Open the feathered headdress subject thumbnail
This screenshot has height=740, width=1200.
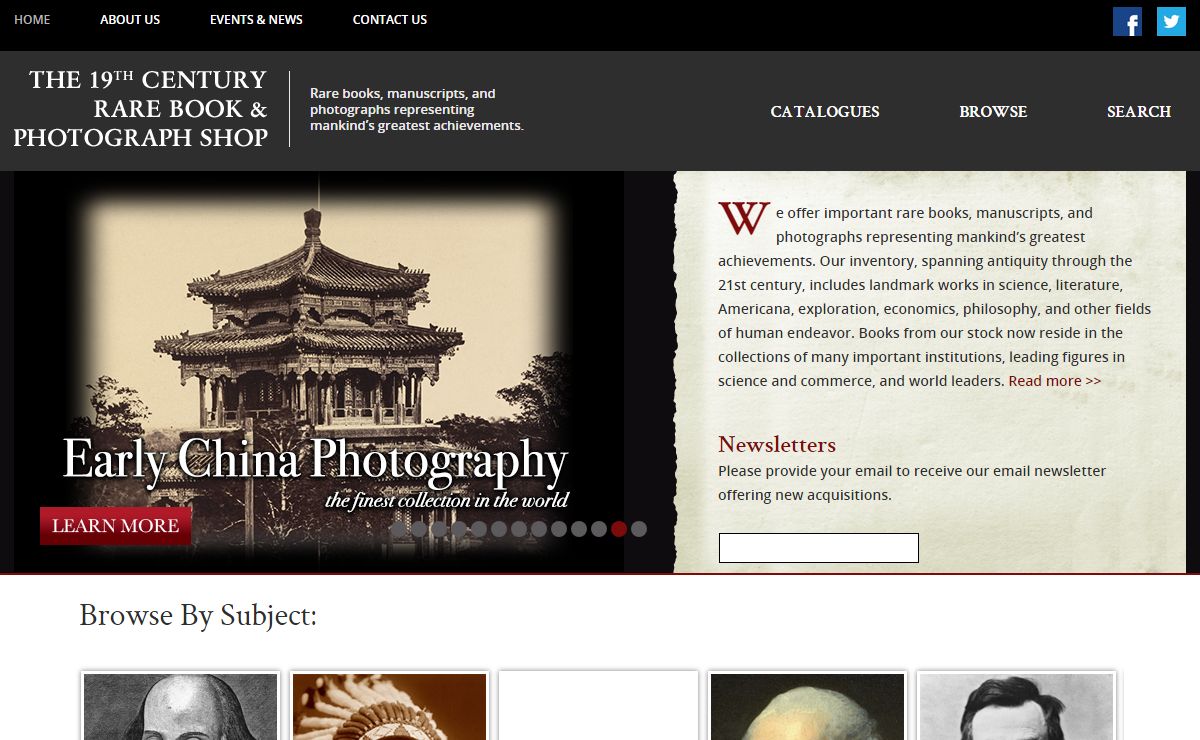click(390, 707)
